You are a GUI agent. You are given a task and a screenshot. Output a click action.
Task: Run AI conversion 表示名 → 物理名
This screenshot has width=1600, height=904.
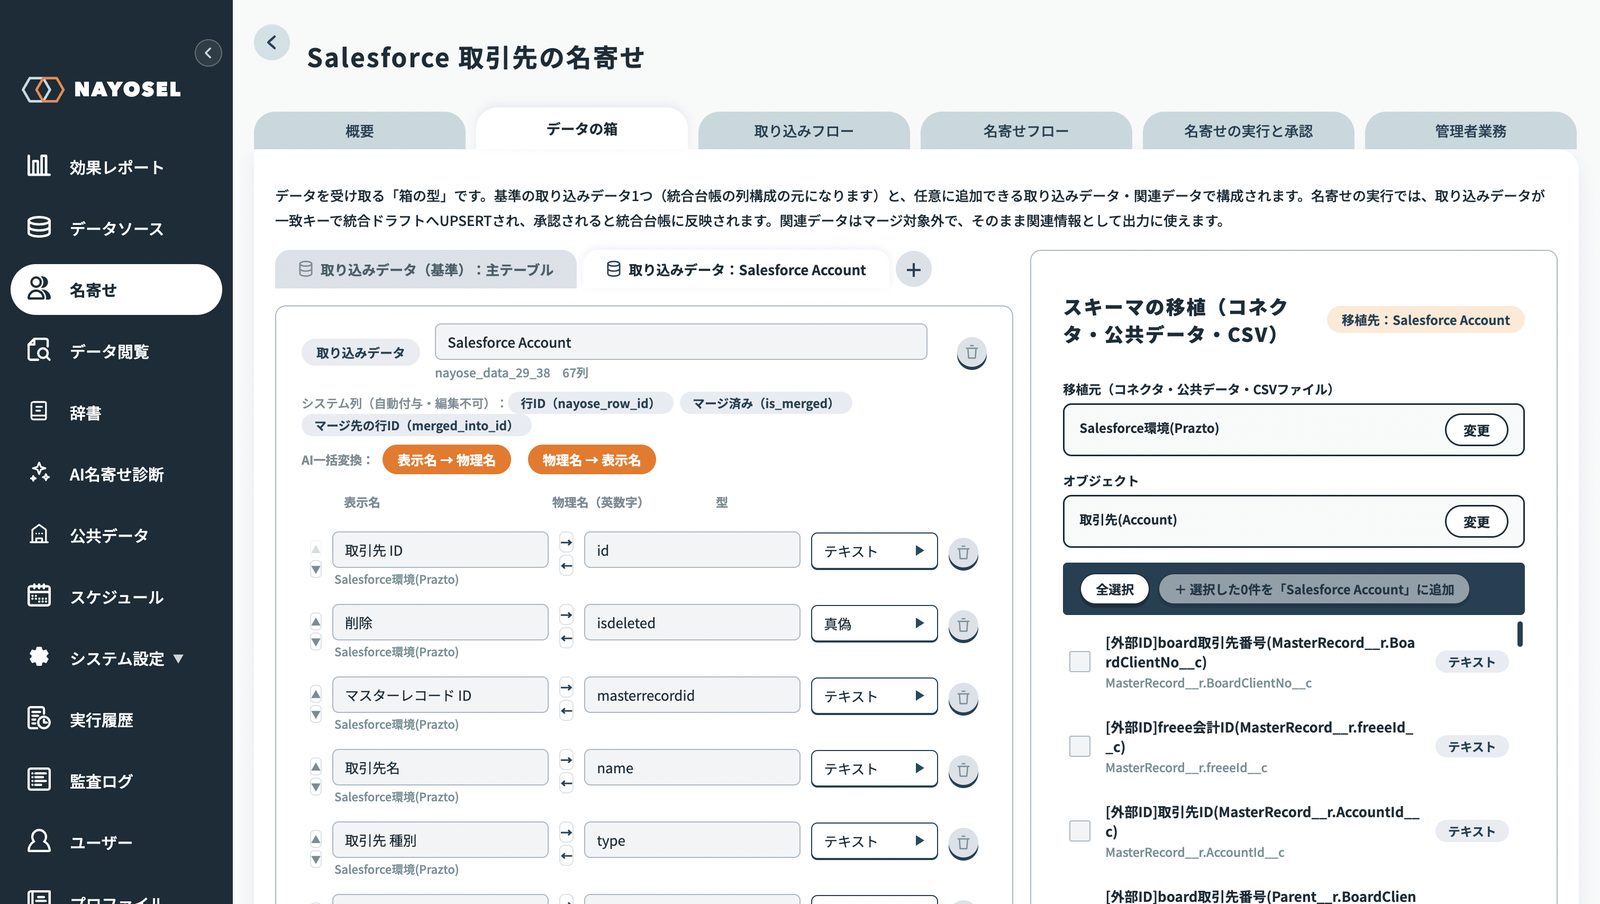446,460
